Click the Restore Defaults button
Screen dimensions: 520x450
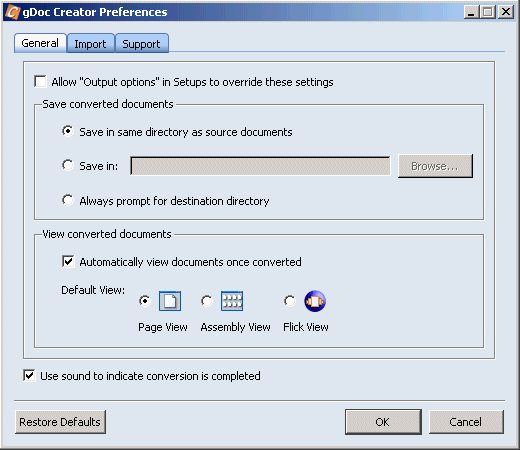click(x=60, y=422)
